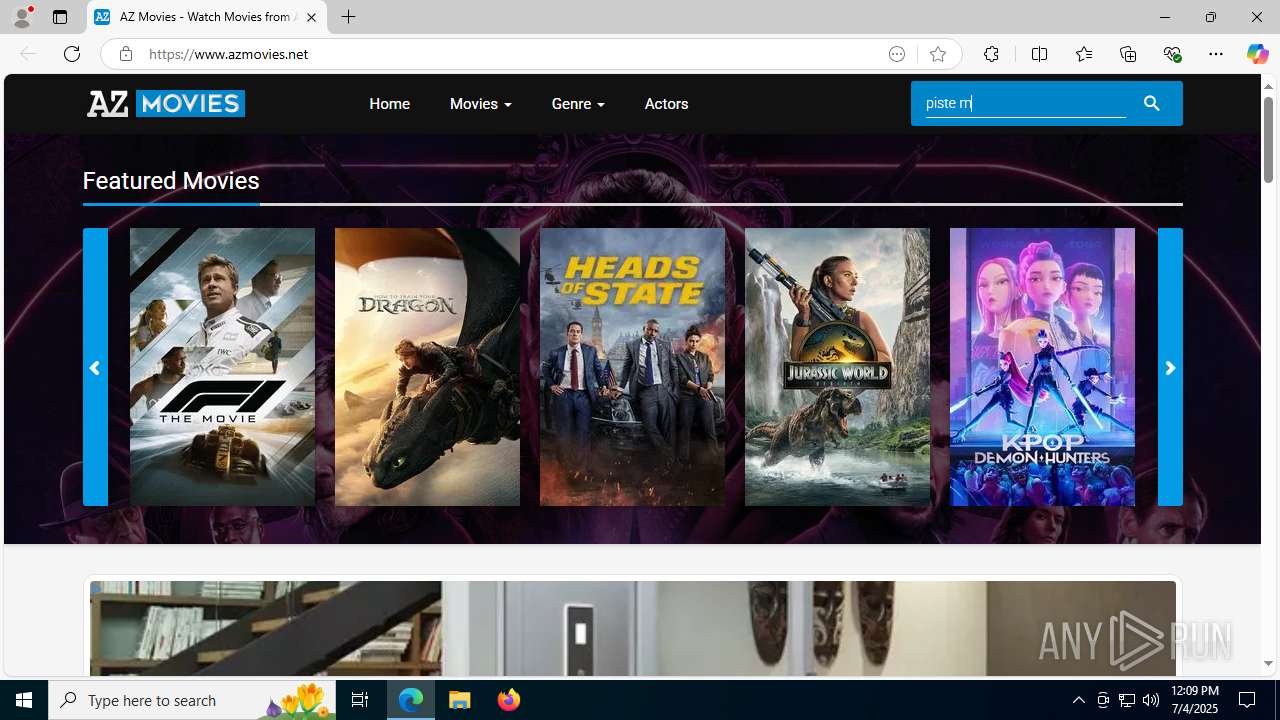This screenshot has width=1280, height=720.
Task: Show the previous featured movies with the left arrow
Action: pyautogui.click(x=95, y=367)
